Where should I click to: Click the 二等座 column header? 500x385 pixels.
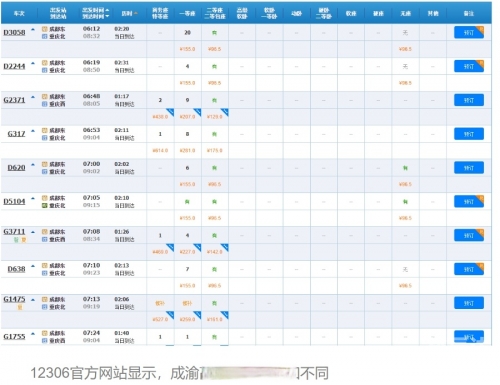[215, 10]
